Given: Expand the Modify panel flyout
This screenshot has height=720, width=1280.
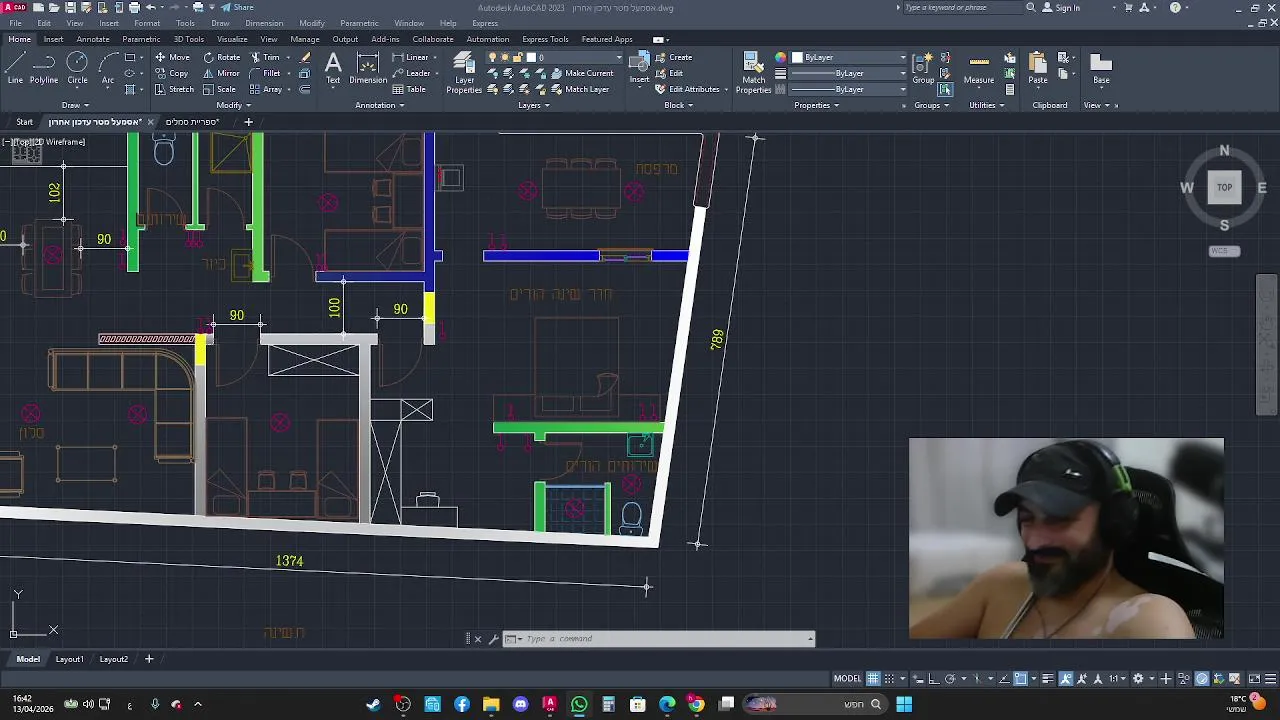Looking at the screenshot, I should pyautogui.click(x=233, y=105).
